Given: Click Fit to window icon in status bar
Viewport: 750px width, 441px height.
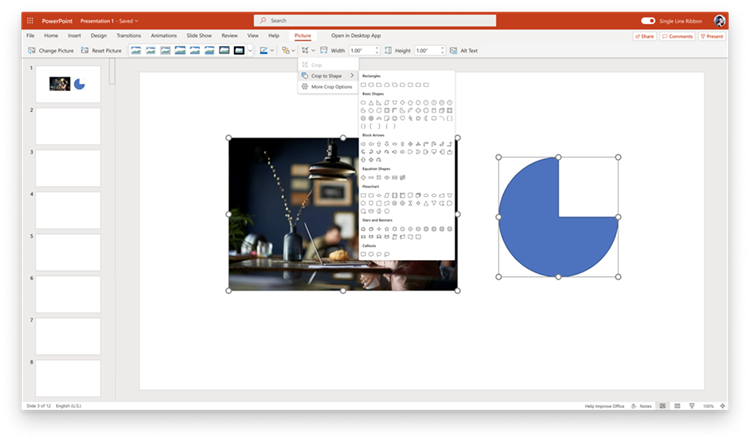Looking at the screenshot, I should (x=723, y=406).
